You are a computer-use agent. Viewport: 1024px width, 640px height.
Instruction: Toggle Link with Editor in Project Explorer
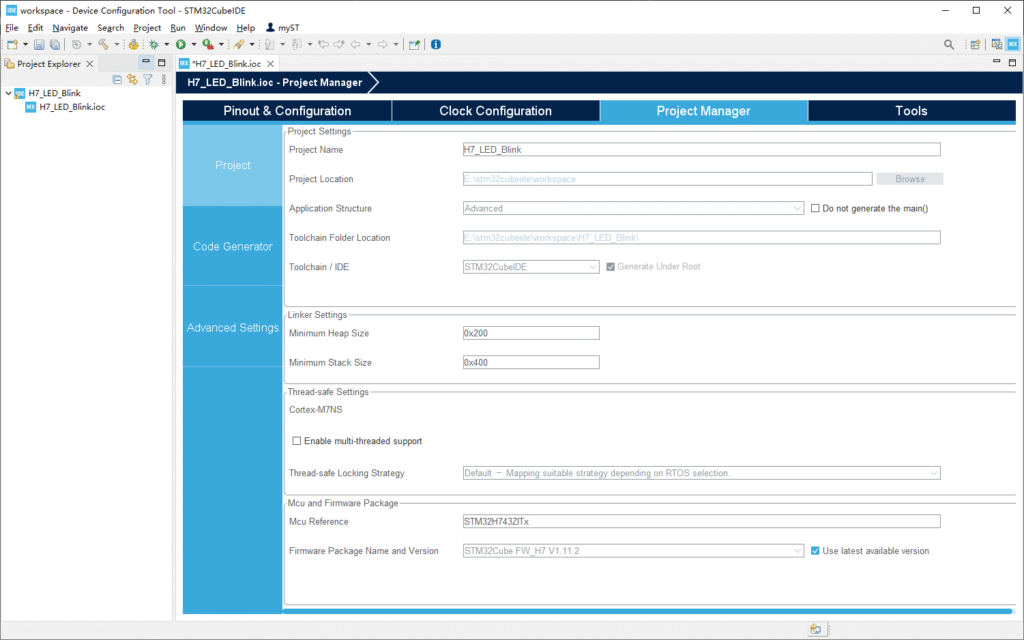[x=133, y=80]
